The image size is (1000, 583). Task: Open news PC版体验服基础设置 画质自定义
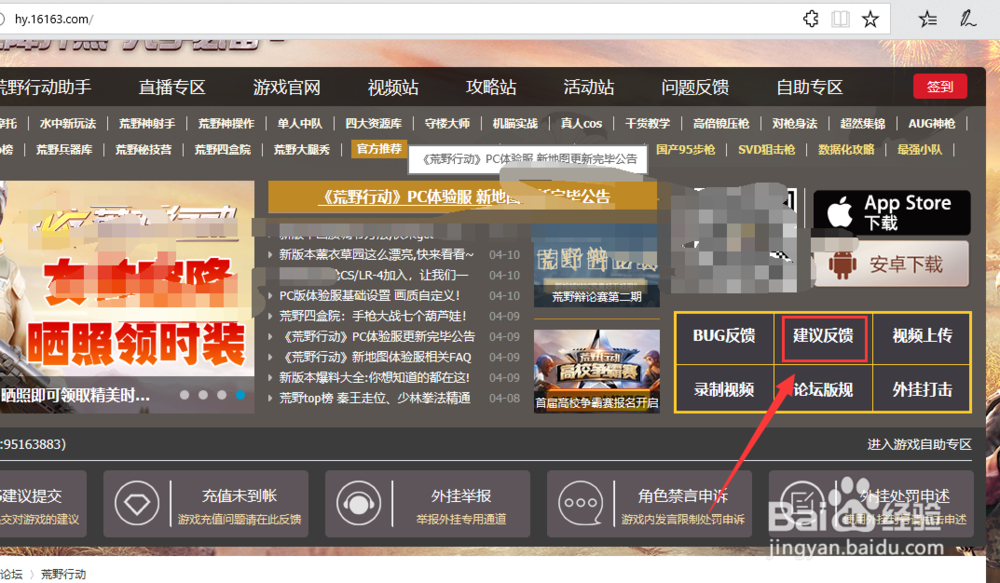369,295
